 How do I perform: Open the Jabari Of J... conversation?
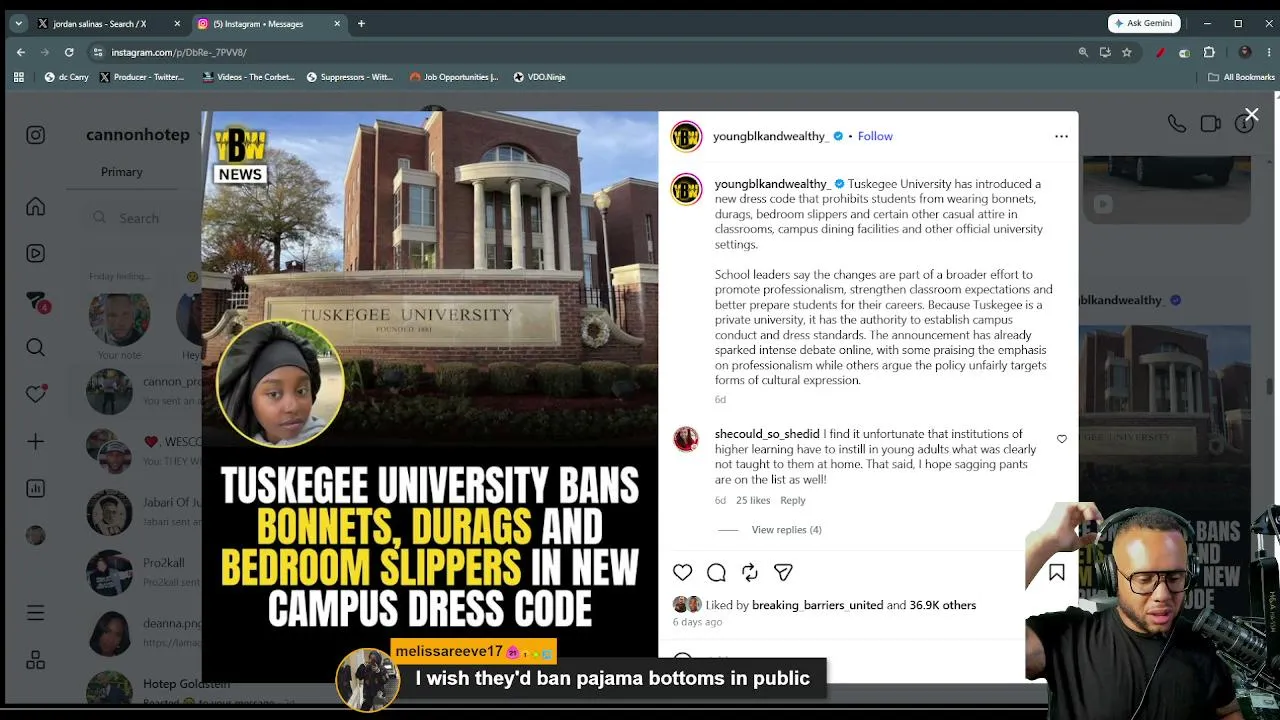tap(144, 514)
